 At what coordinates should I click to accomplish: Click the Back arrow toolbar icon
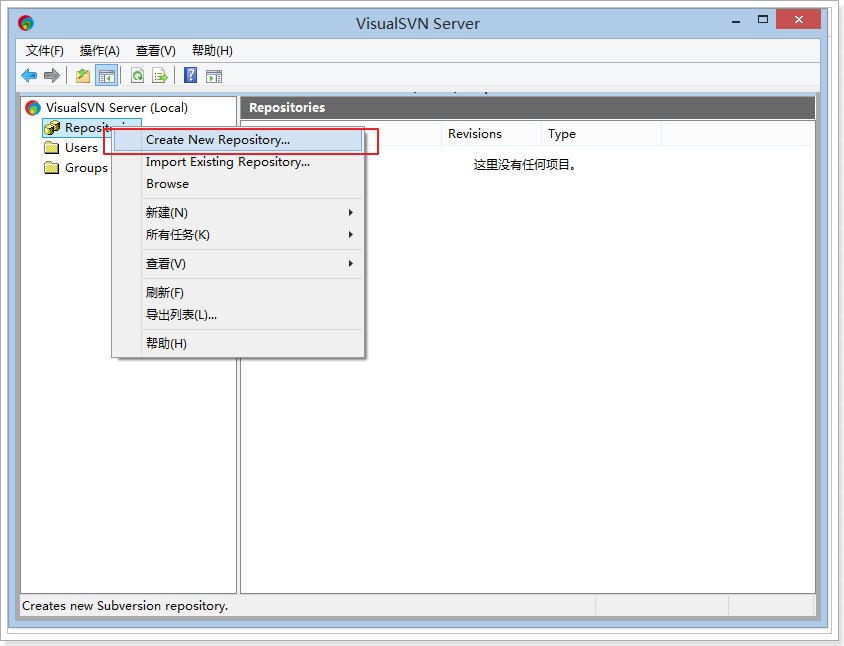tap(29, 75)
